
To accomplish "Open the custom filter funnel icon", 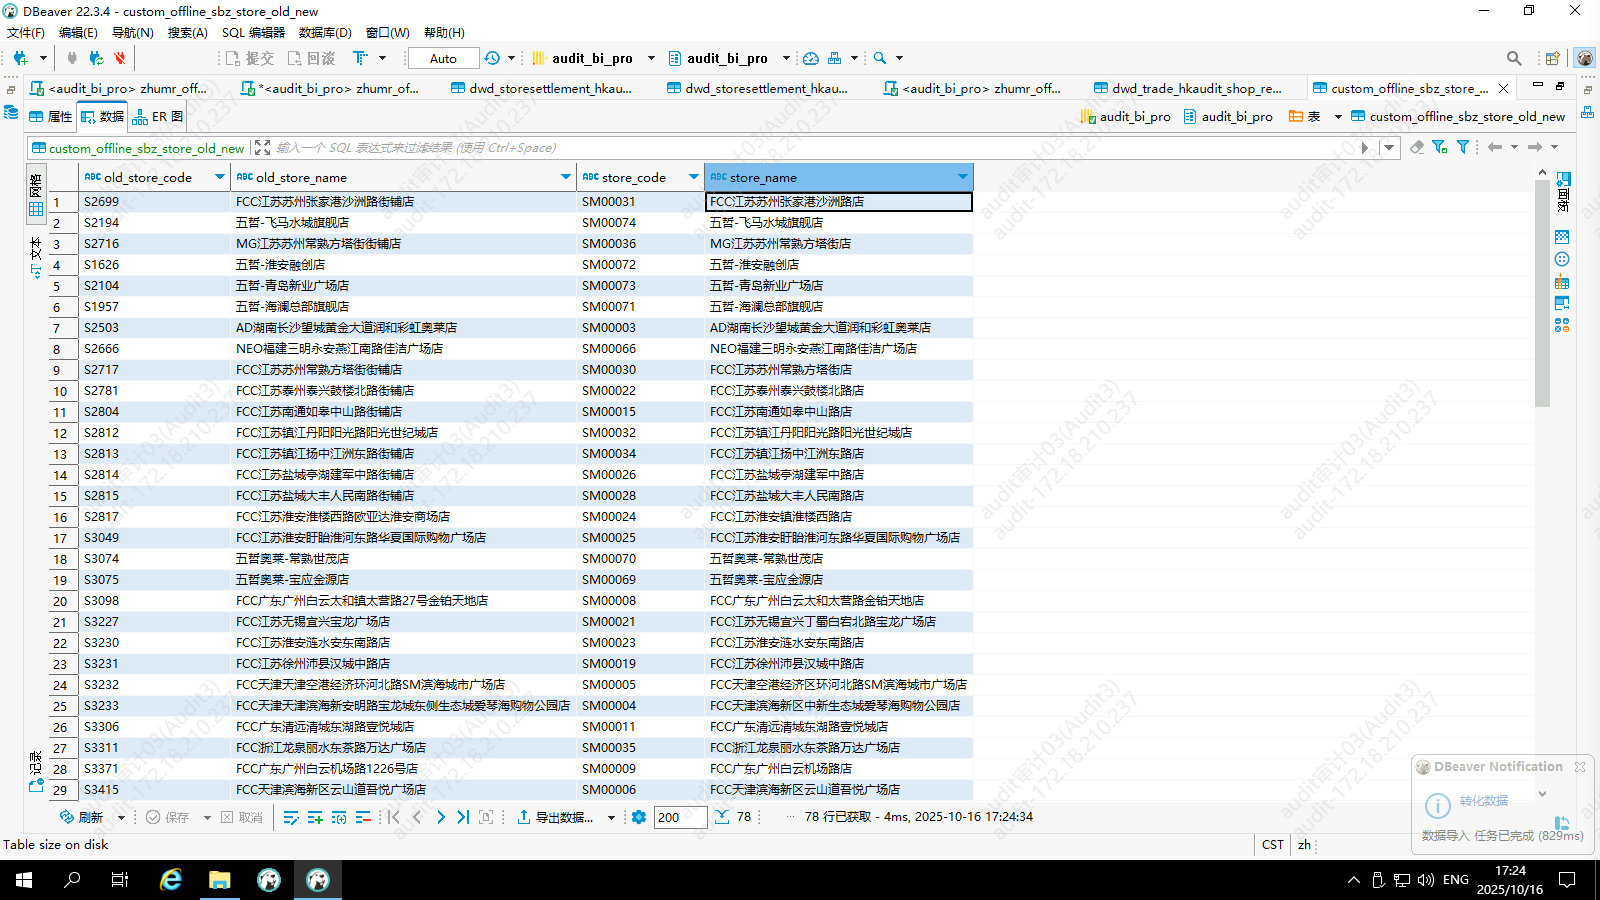I will click(1463, 147).
